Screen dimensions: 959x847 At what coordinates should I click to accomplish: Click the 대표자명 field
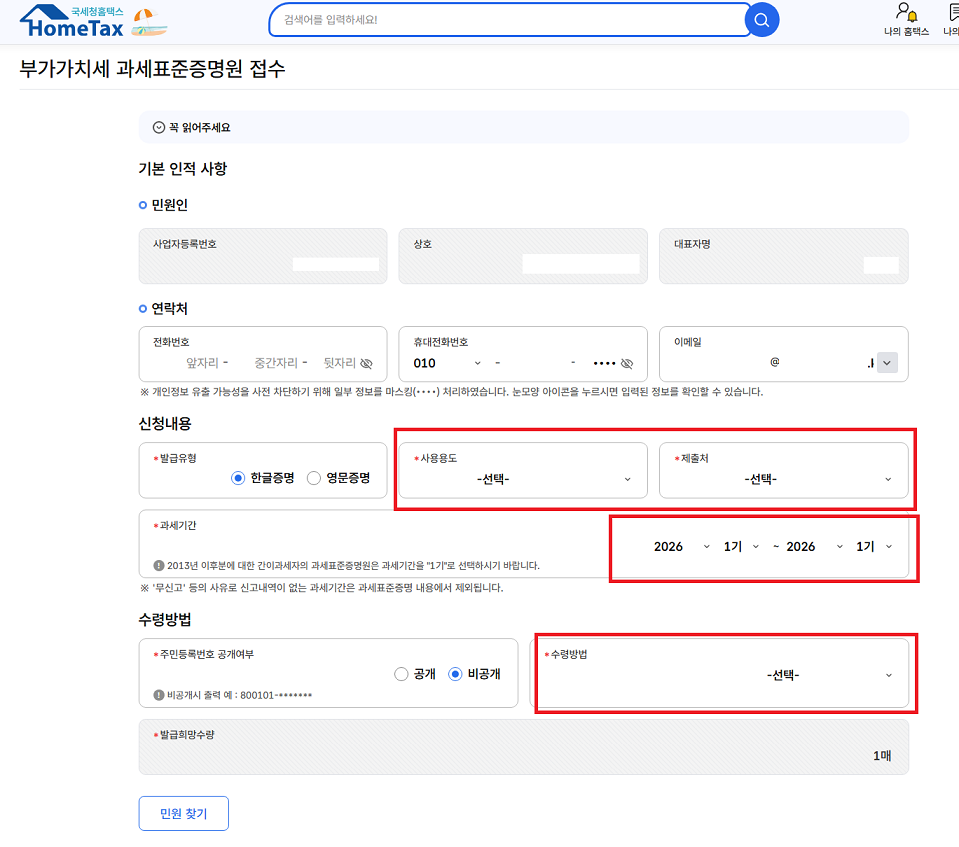pyautogui.click(x=783, y=256)
